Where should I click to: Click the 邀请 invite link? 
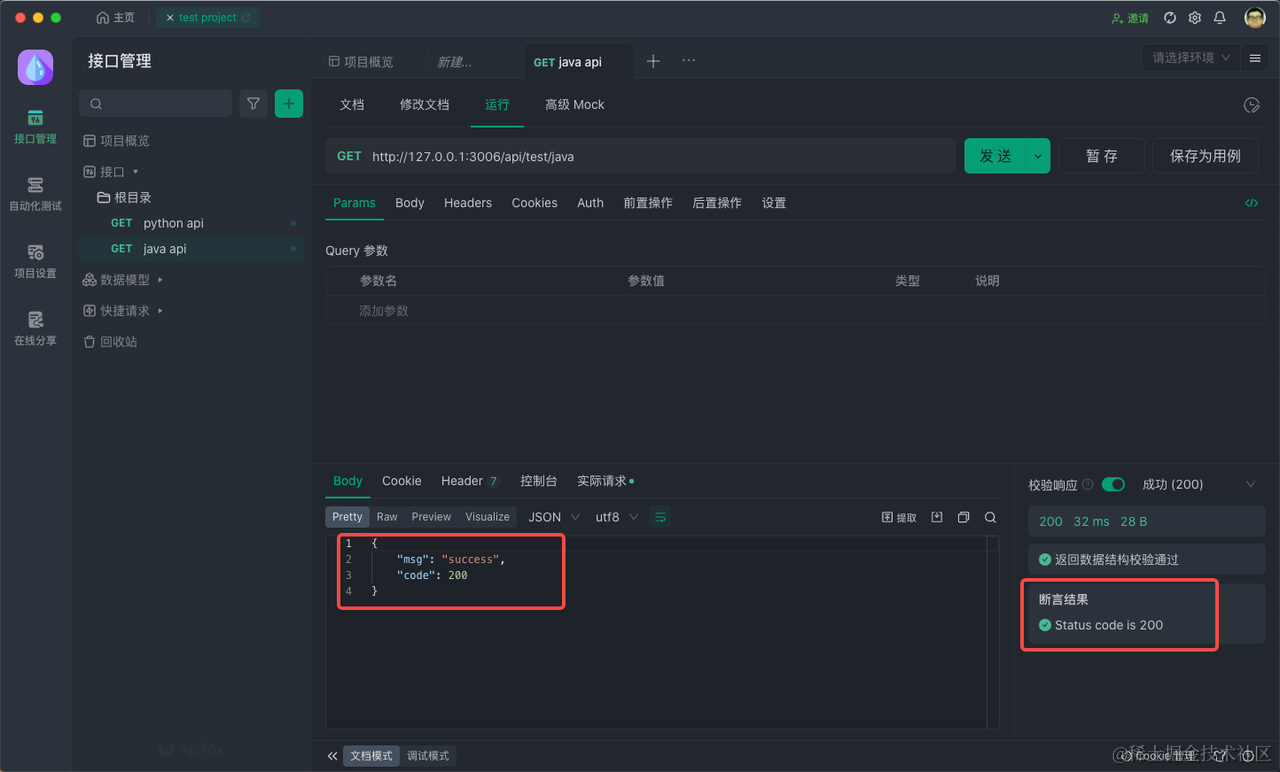(1130, 18)
